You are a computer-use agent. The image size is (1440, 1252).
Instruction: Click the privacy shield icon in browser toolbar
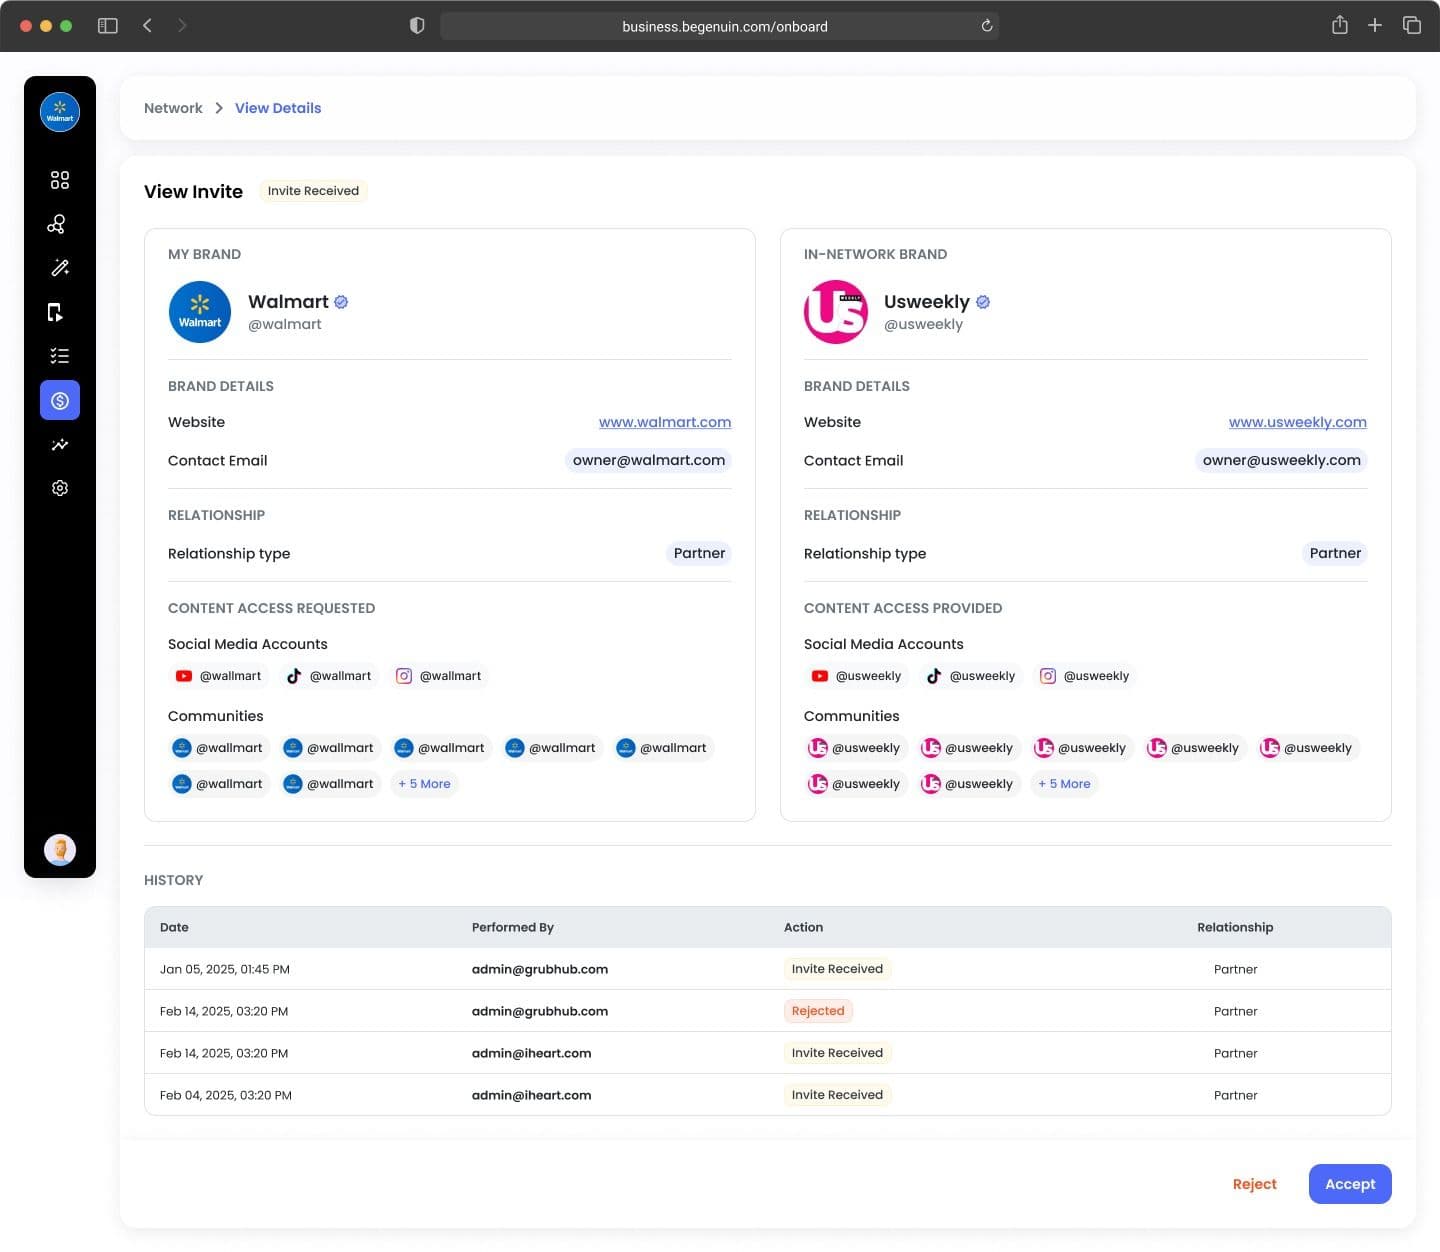[417, 26]
